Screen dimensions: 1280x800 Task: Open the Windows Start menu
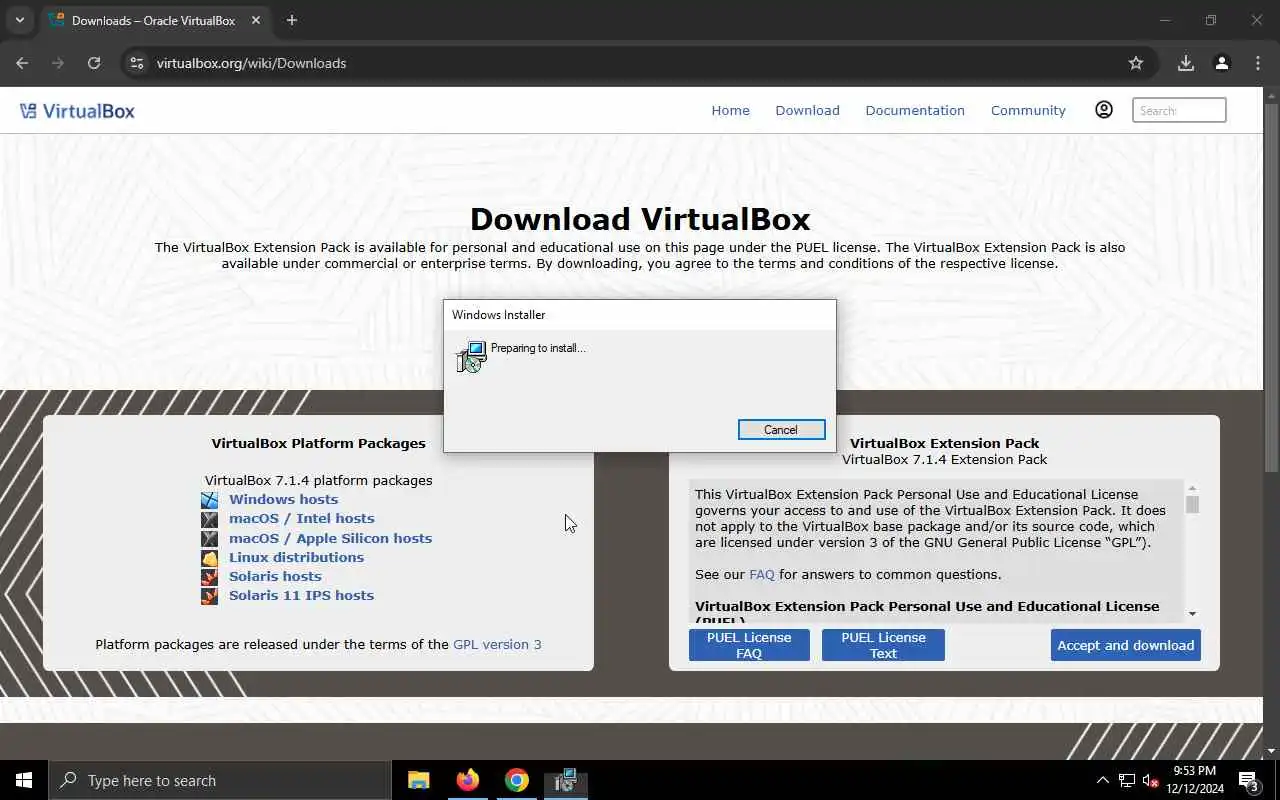click(x=24, y=780)
